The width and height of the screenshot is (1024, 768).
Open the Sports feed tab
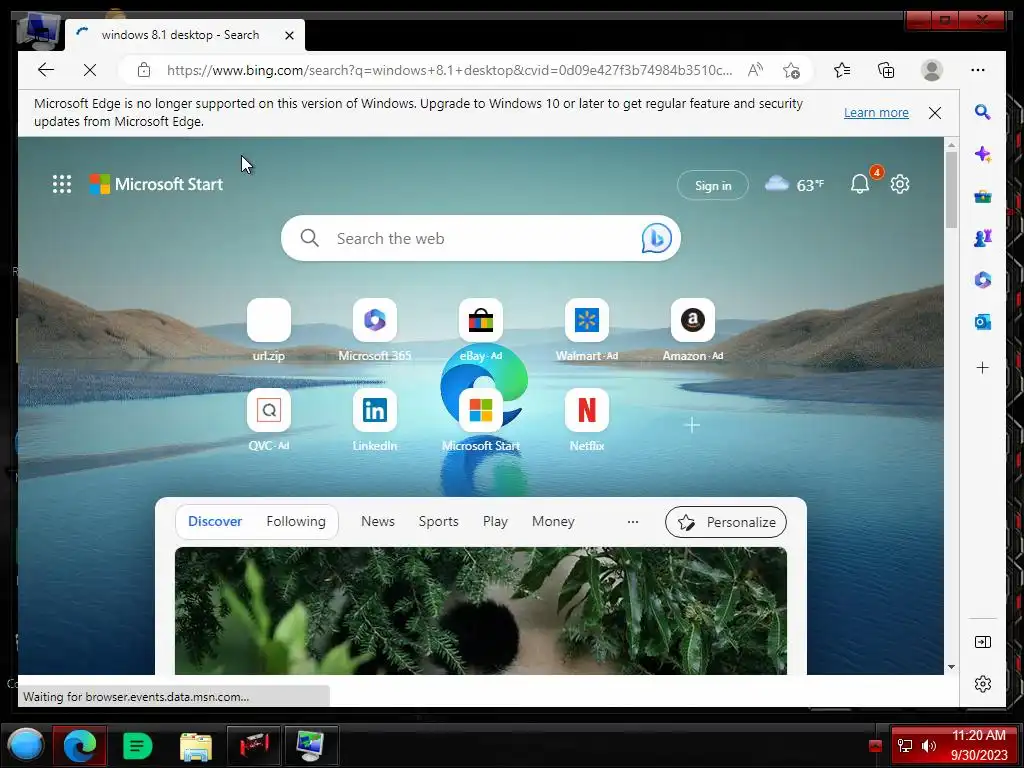tap(438, 521)
